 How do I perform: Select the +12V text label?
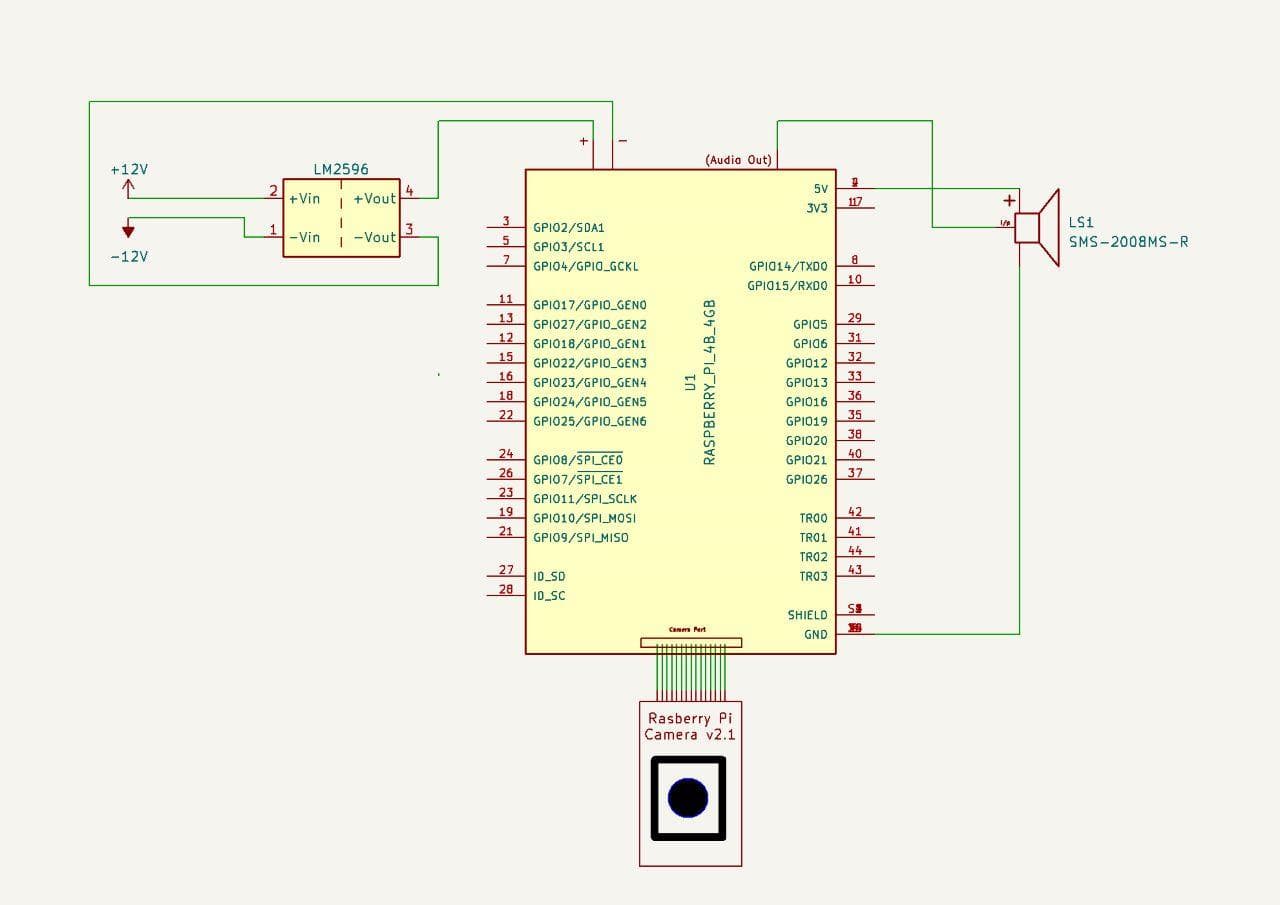[129, 170]
